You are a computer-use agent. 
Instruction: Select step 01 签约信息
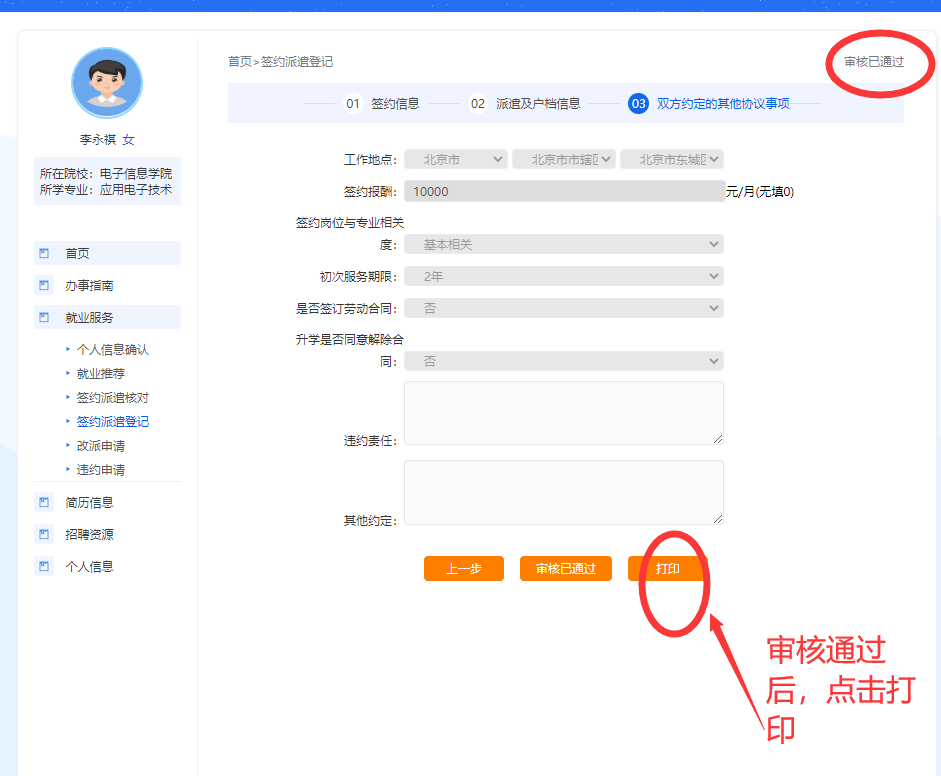coord(382,103)
